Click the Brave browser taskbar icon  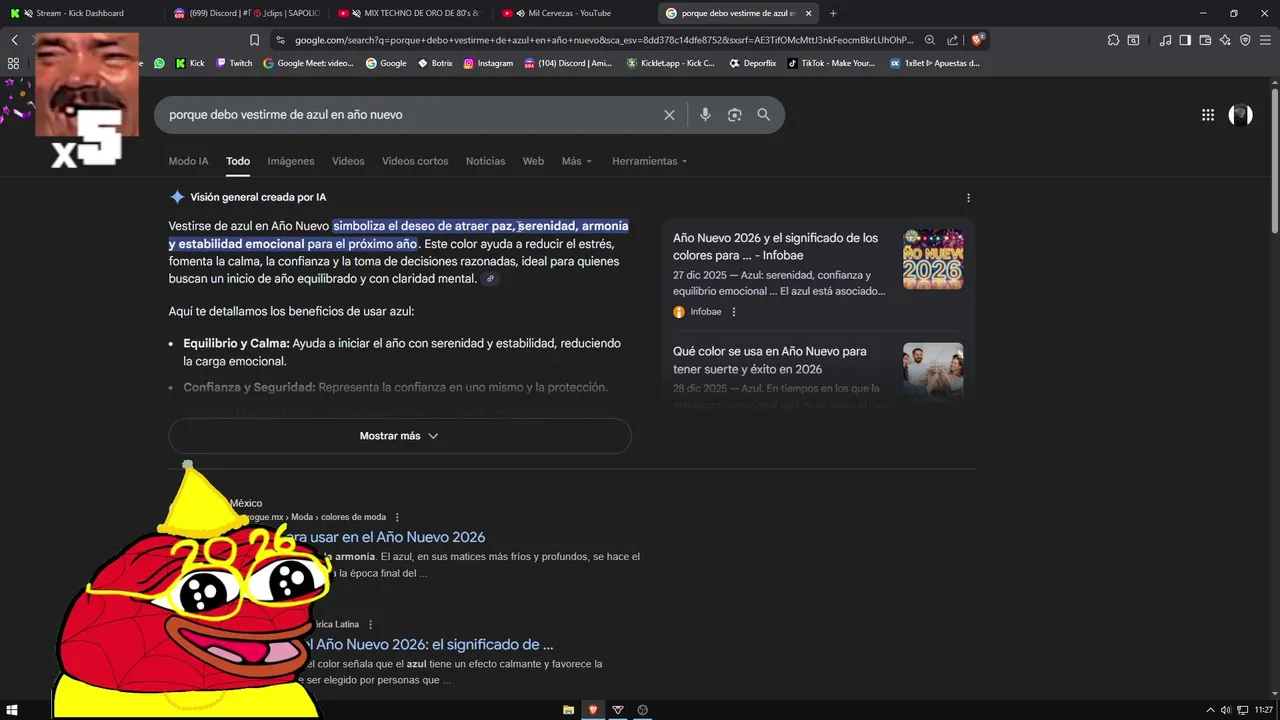593,710
